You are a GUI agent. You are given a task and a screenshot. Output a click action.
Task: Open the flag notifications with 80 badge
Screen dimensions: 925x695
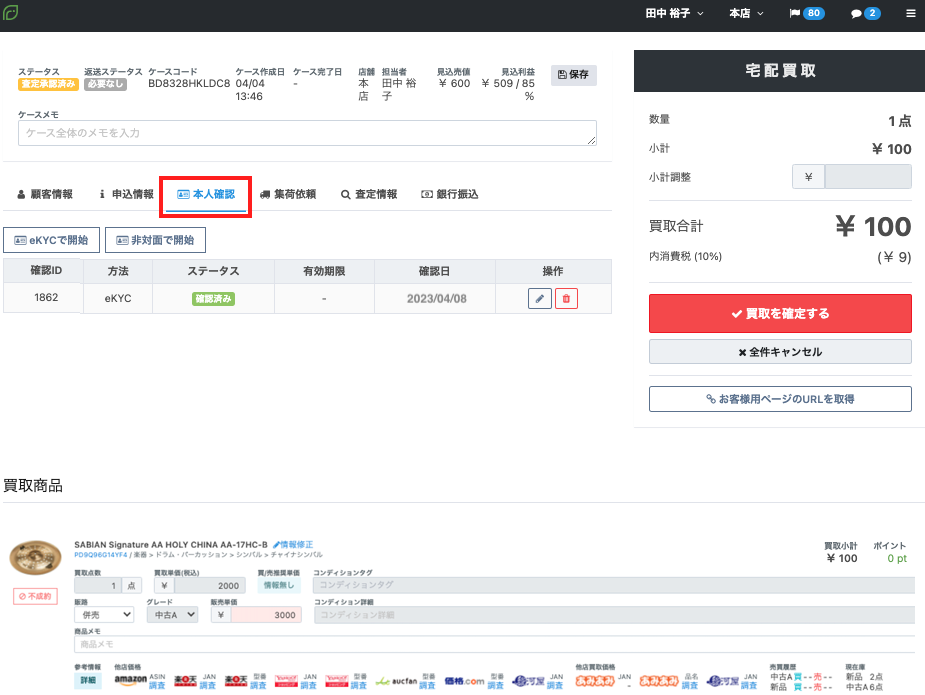806,13
